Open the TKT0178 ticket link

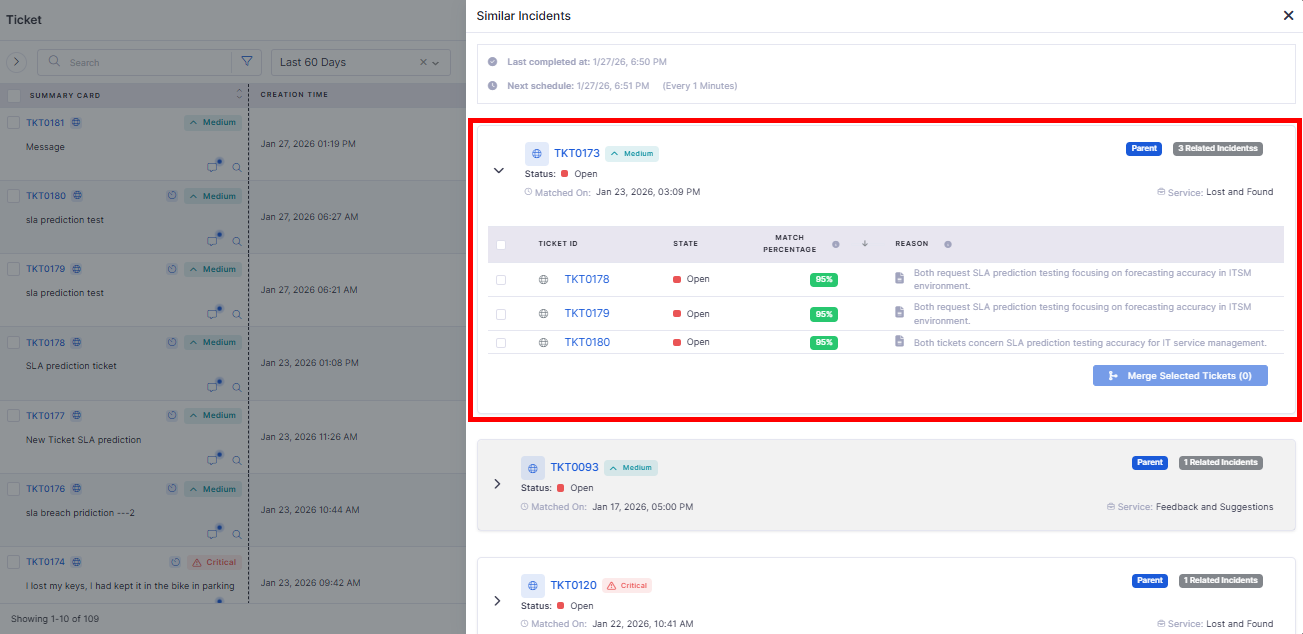click(x=586, y=280)
